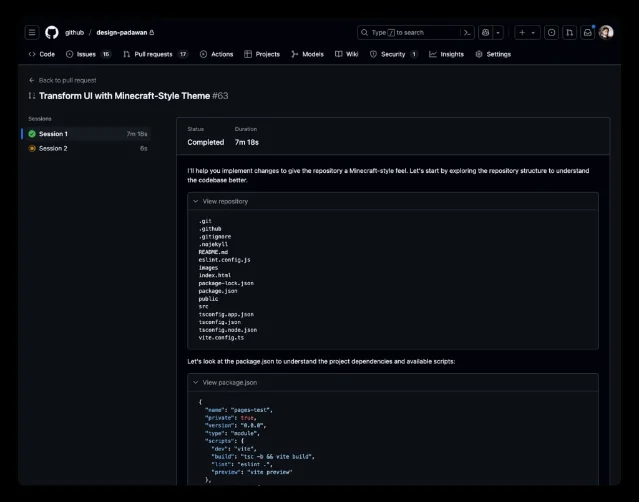Open the command palette icon

(467, 33)
